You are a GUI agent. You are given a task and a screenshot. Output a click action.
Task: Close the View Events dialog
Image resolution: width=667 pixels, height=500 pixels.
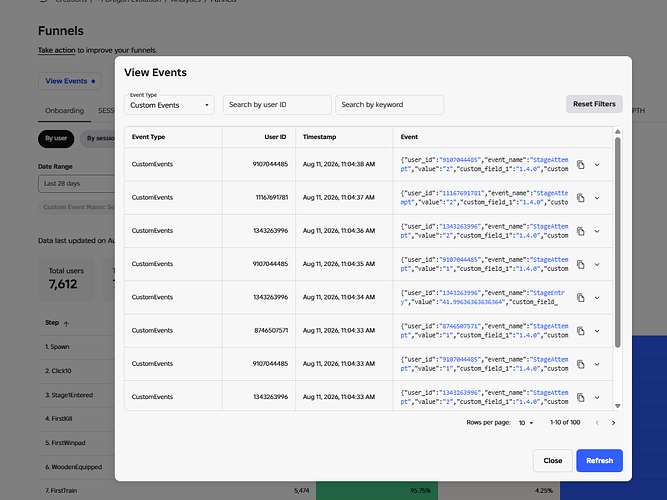[553, 460]
